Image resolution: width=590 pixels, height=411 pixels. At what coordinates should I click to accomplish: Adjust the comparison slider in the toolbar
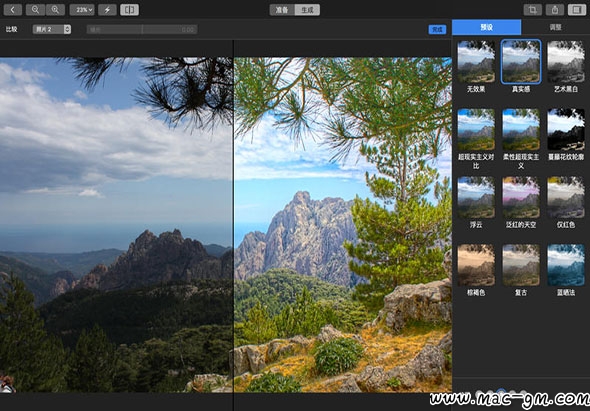click(142, 29)
